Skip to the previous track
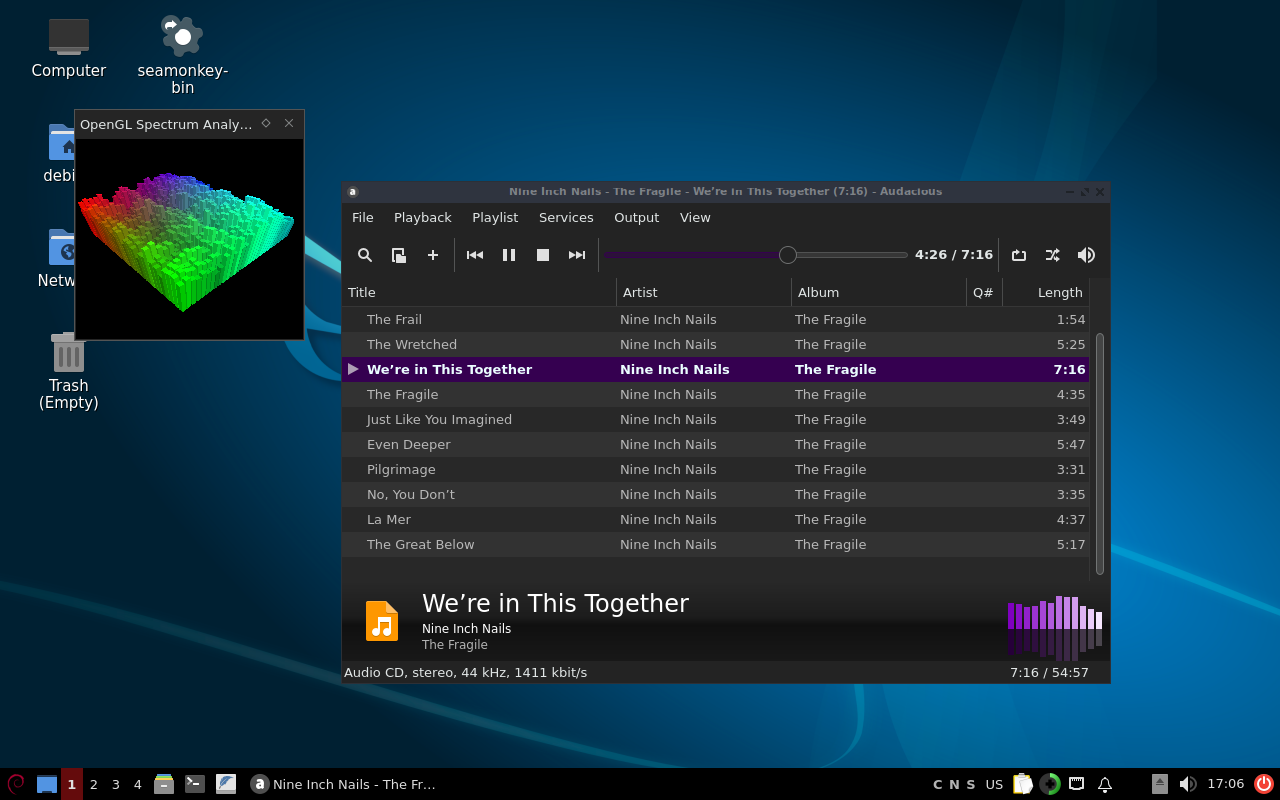1280x800 pixels. 475,255
